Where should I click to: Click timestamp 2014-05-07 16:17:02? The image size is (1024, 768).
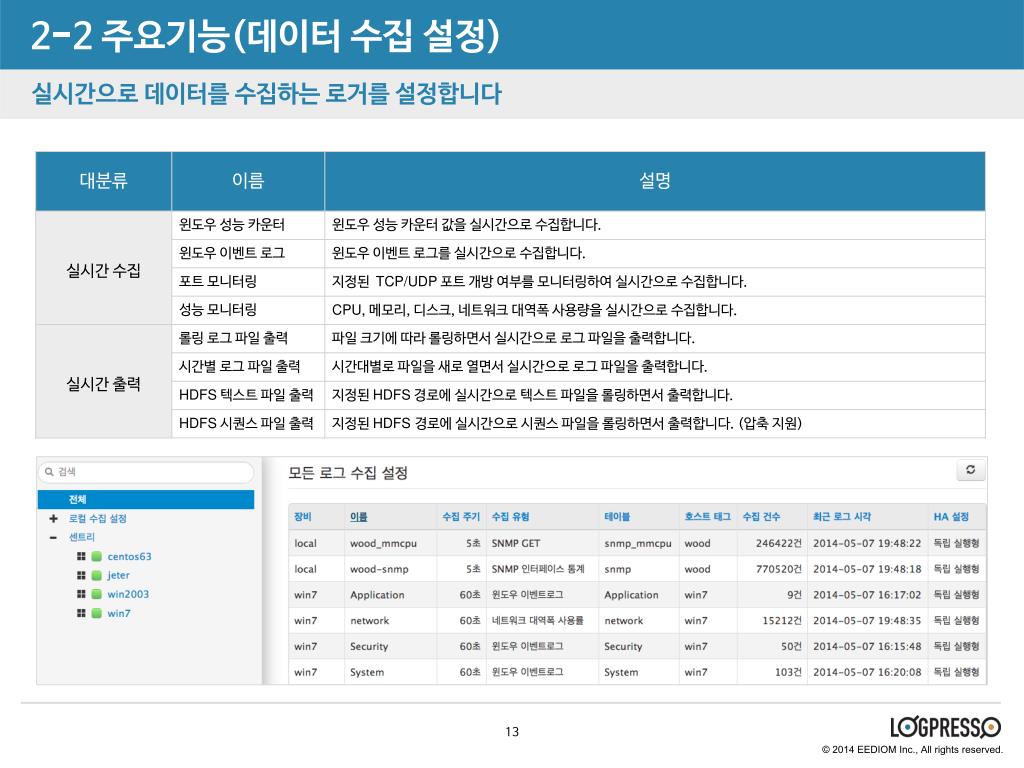(867, 595)
